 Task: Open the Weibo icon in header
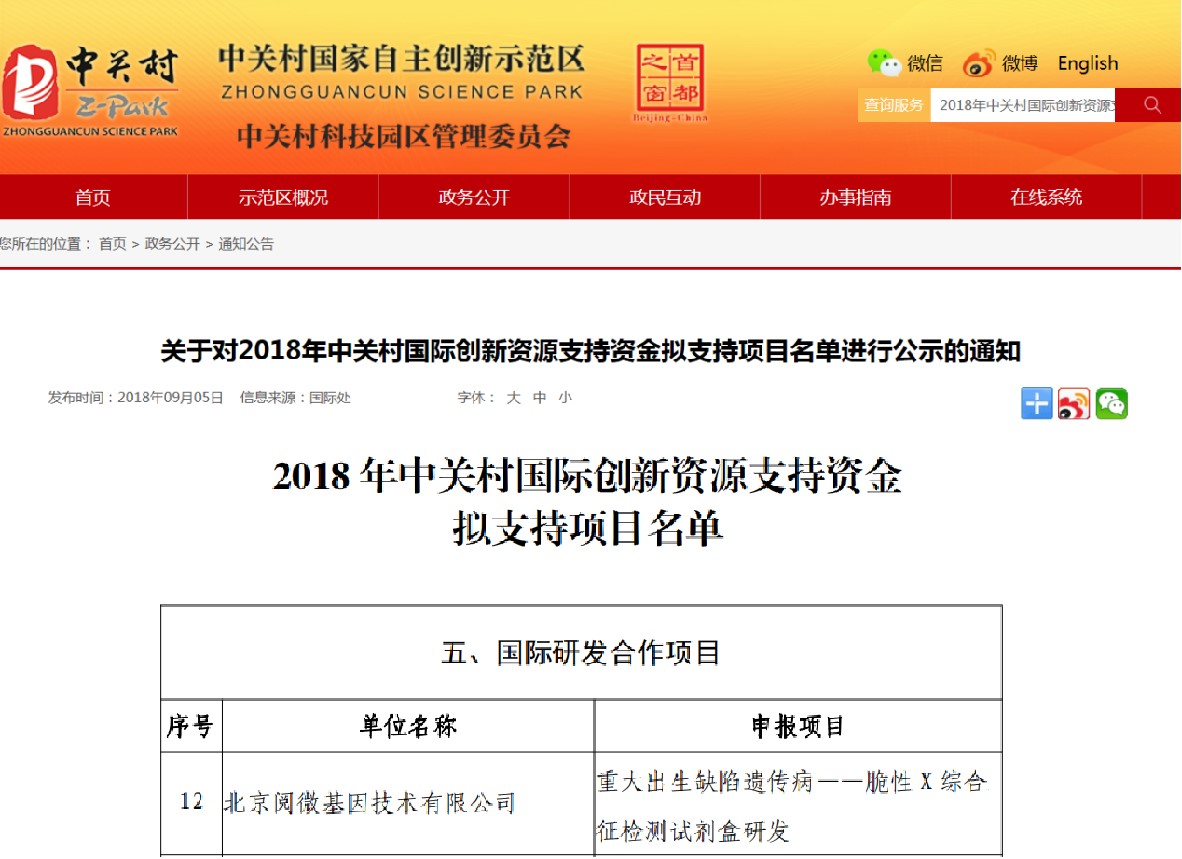[x=979, y=63]
